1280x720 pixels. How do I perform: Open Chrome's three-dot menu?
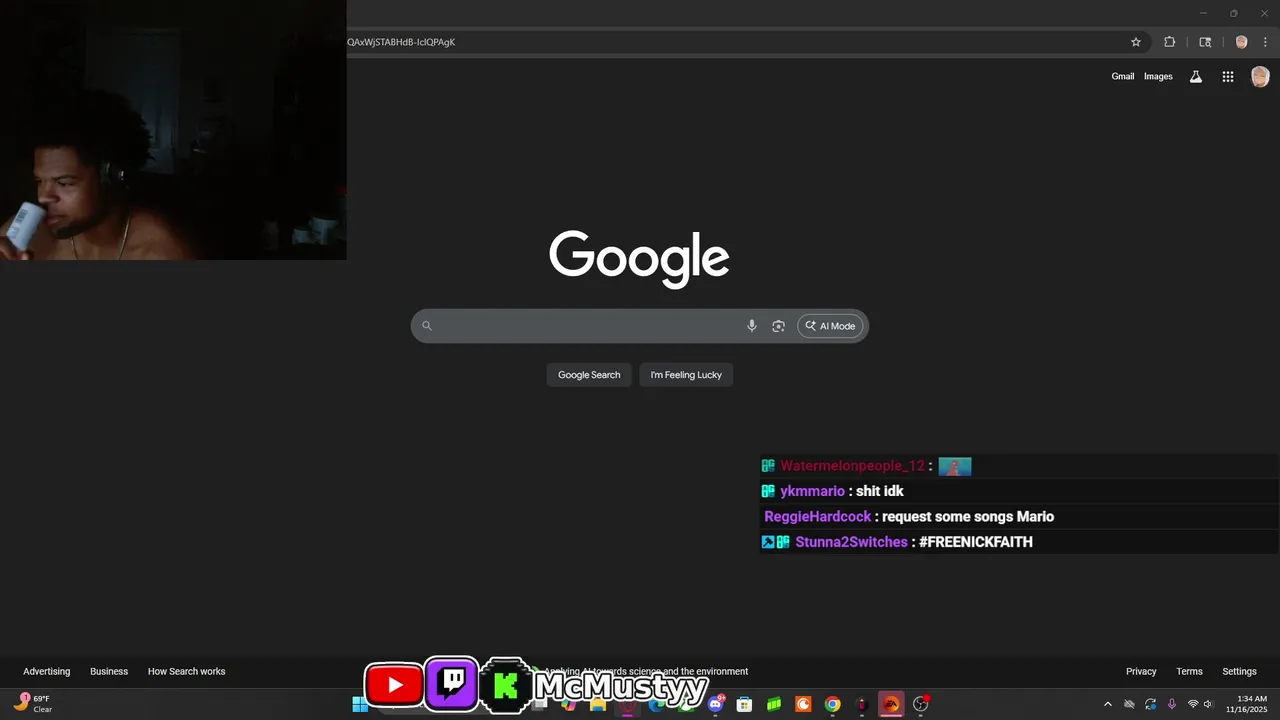(x=1265, y=42)
